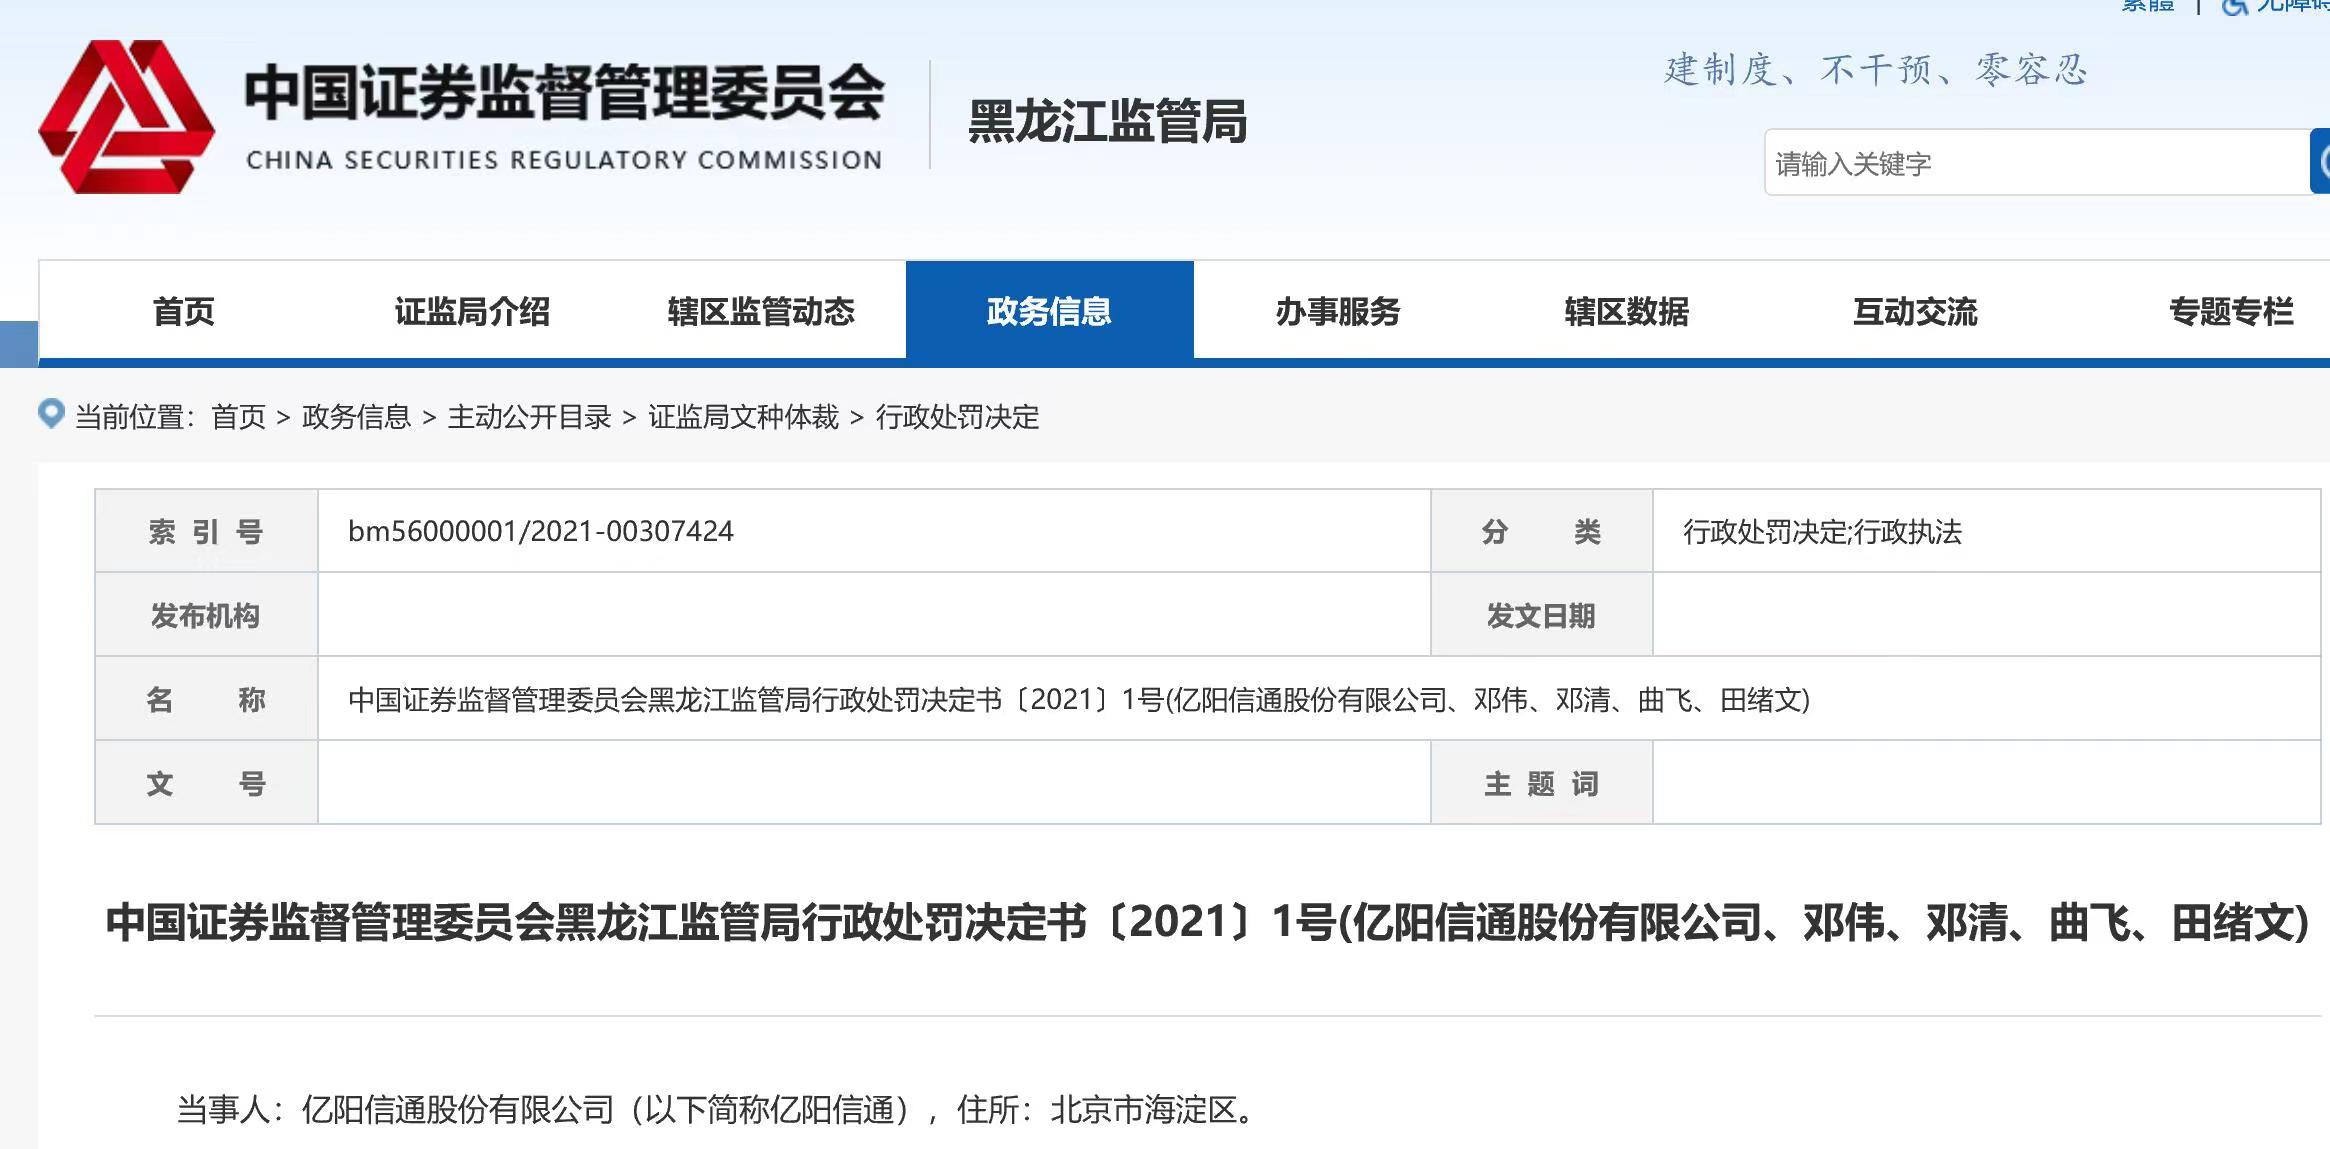Click the 中国证券监督管理委员会 header title
The width and height of the screenshot is (2330, 1149).
564,94
